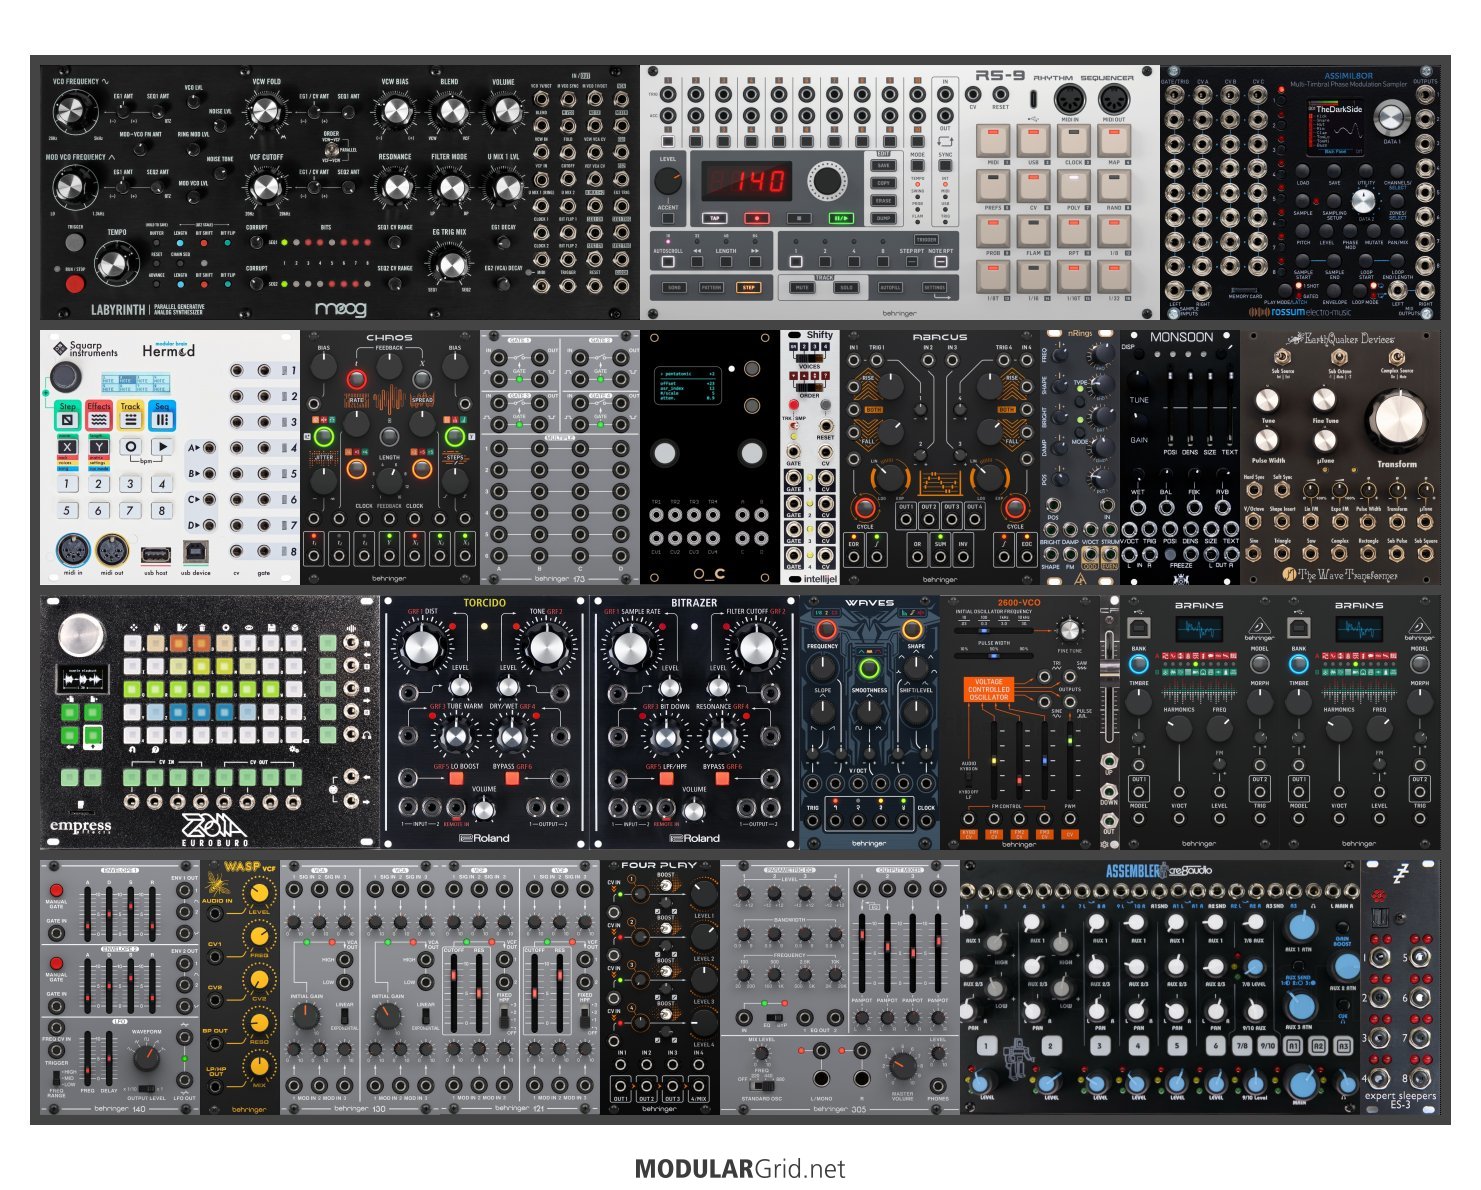Tap the Hermod Y button

(x=99, y=447)
